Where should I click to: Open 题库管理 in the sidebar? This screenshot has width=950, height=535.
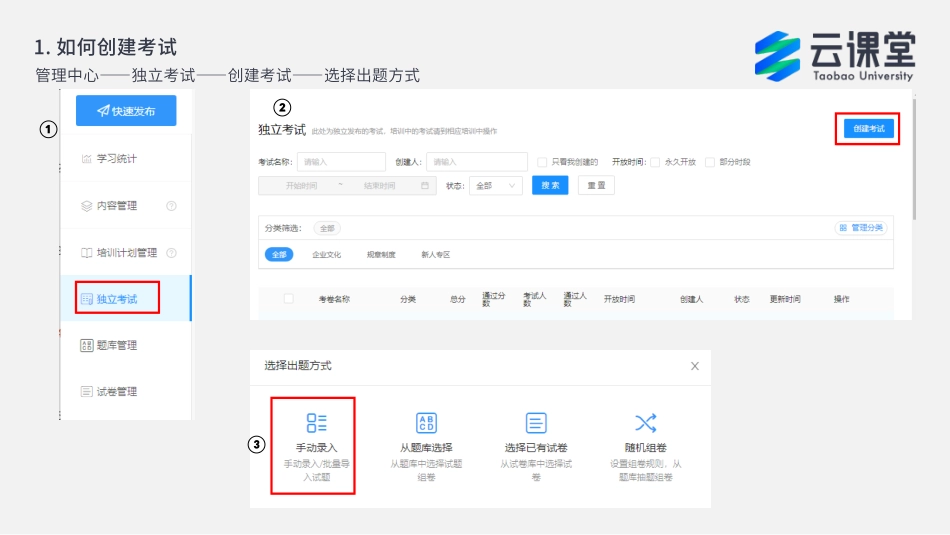116,345
